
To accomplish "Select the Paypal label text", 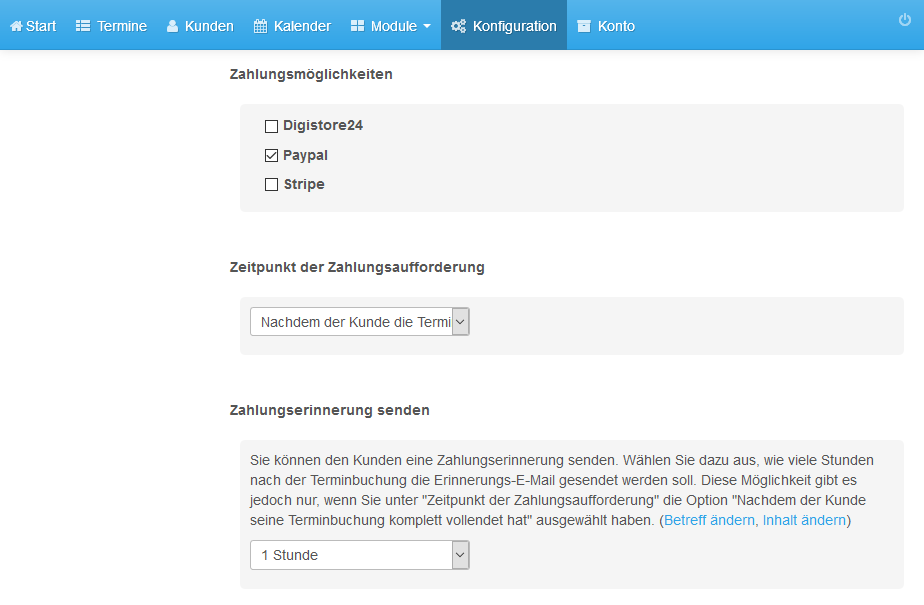I will pyautogui.click(x=305, y=156).
